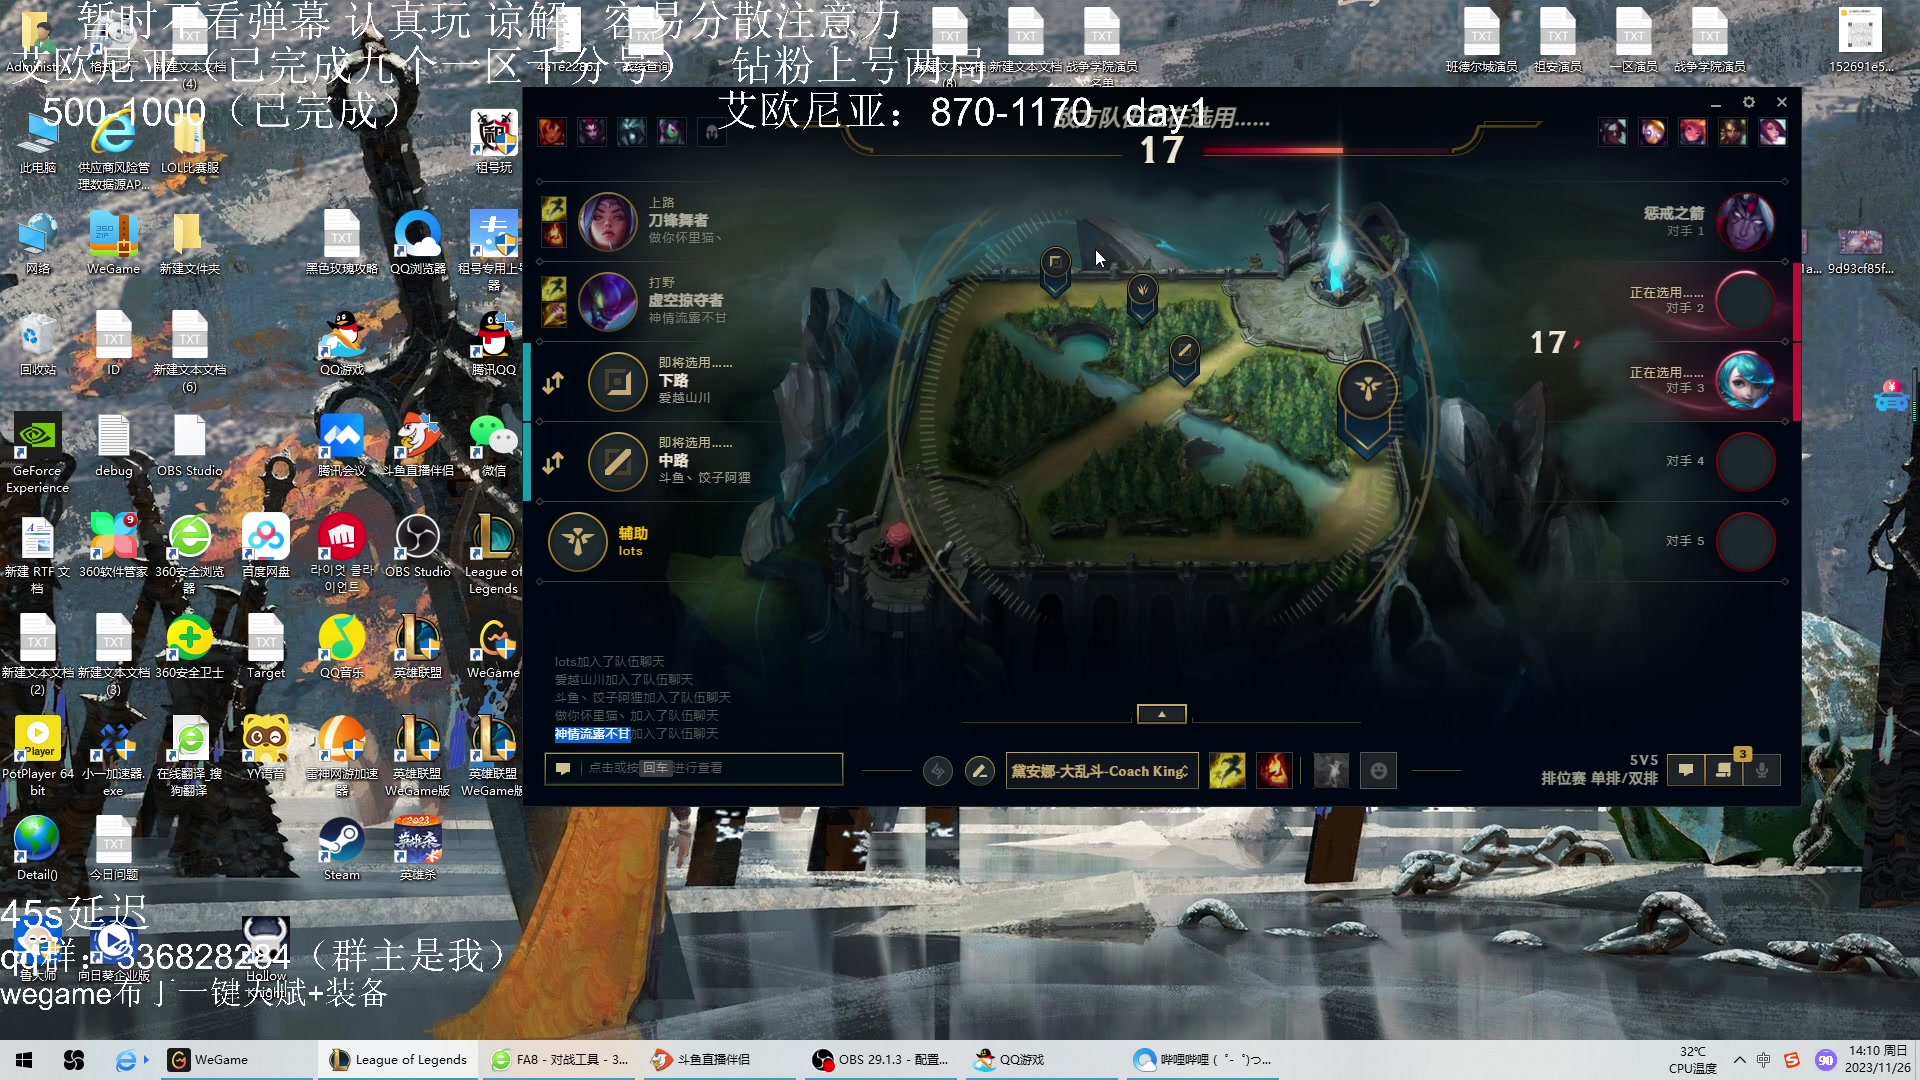Open Steam desktop shortcut
1920x1080 pixels.
tap(341, 849)
